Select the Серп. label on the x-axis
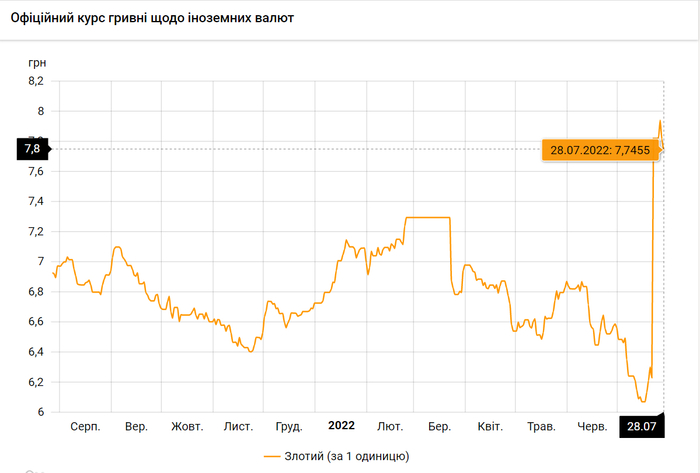700x473 pixels. (x=85, y=426)
